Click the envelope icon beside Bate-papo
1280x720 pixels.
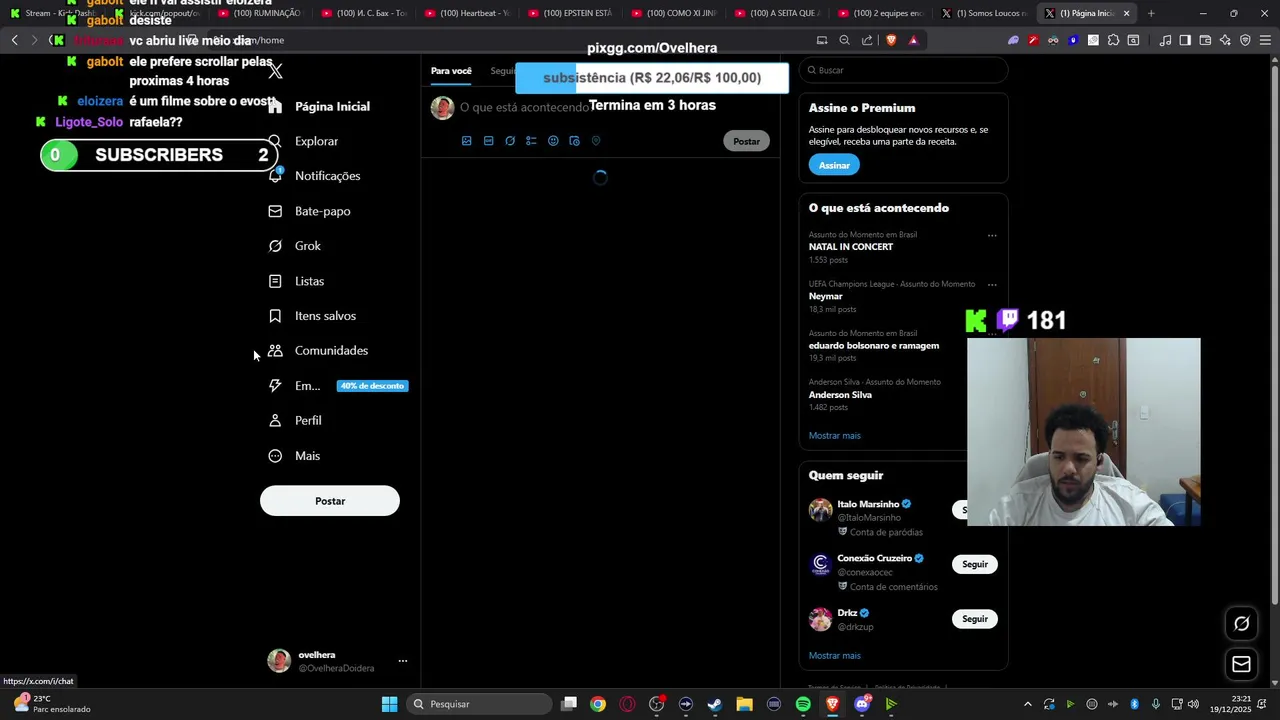pyautogui.click(x=275, y=211)
